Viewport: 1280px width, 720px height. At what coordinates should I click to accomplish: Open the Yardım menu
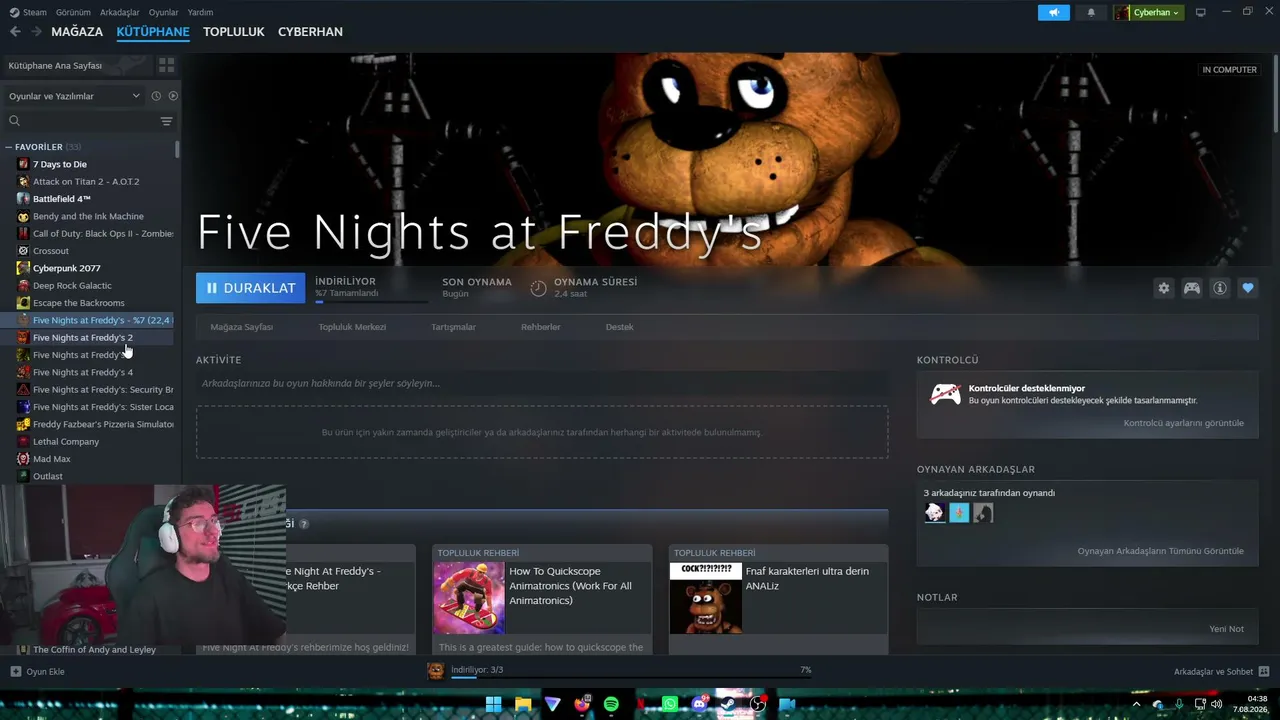(200, 12)
